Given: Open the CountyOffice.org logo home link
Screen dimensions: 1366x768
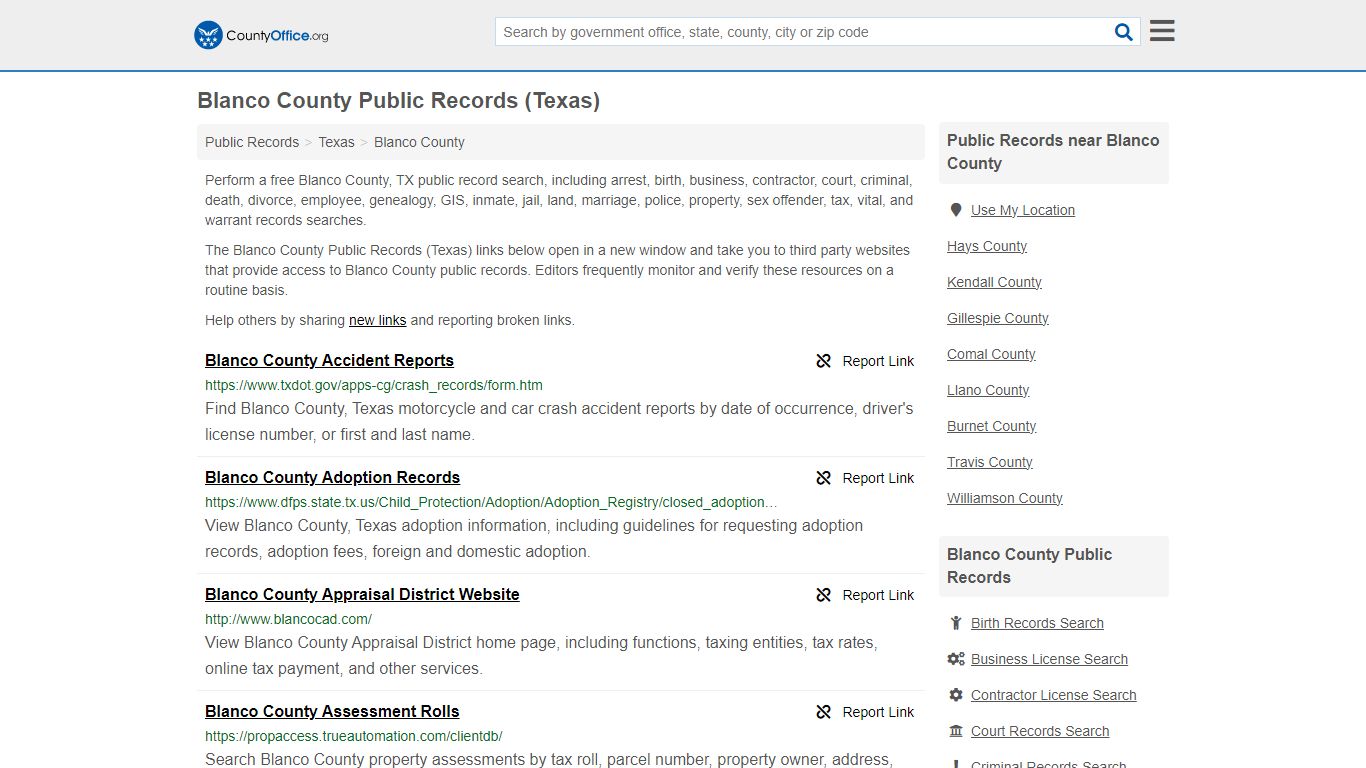Looking at the screenshot, I should tap(261, 35).
